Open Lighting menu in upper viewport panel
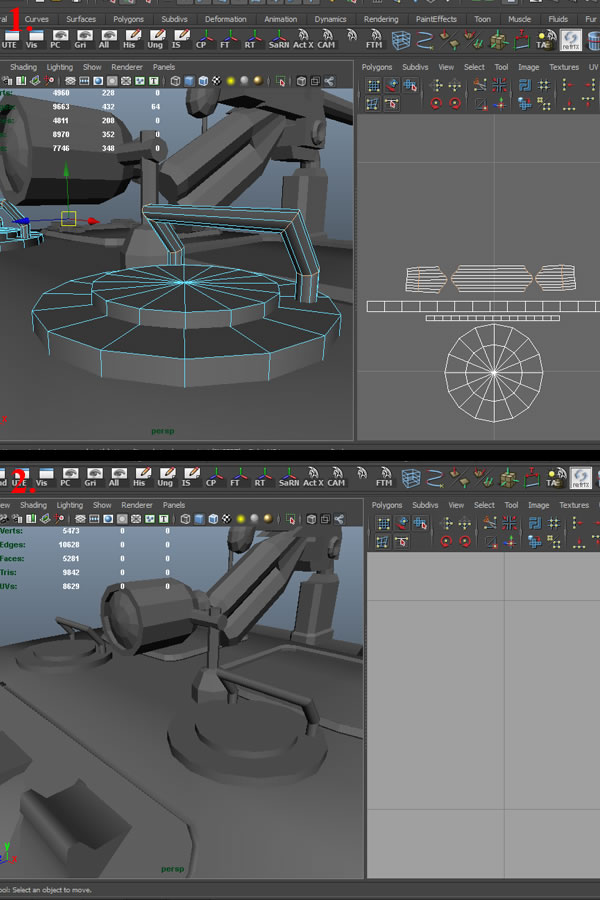This screenshot has height=900, width=600. click(x=60, y=67)
